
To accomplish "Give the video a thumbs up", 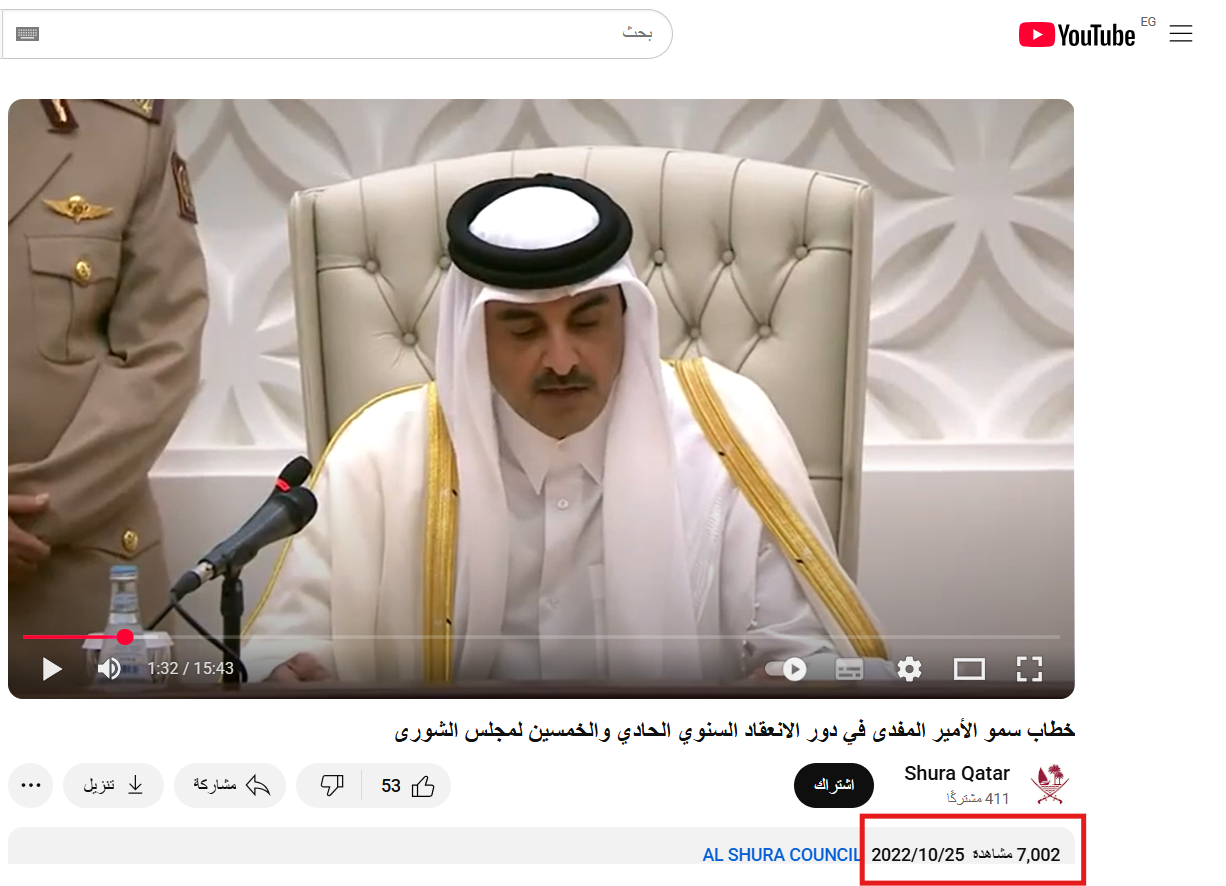I will click(424, 785).
